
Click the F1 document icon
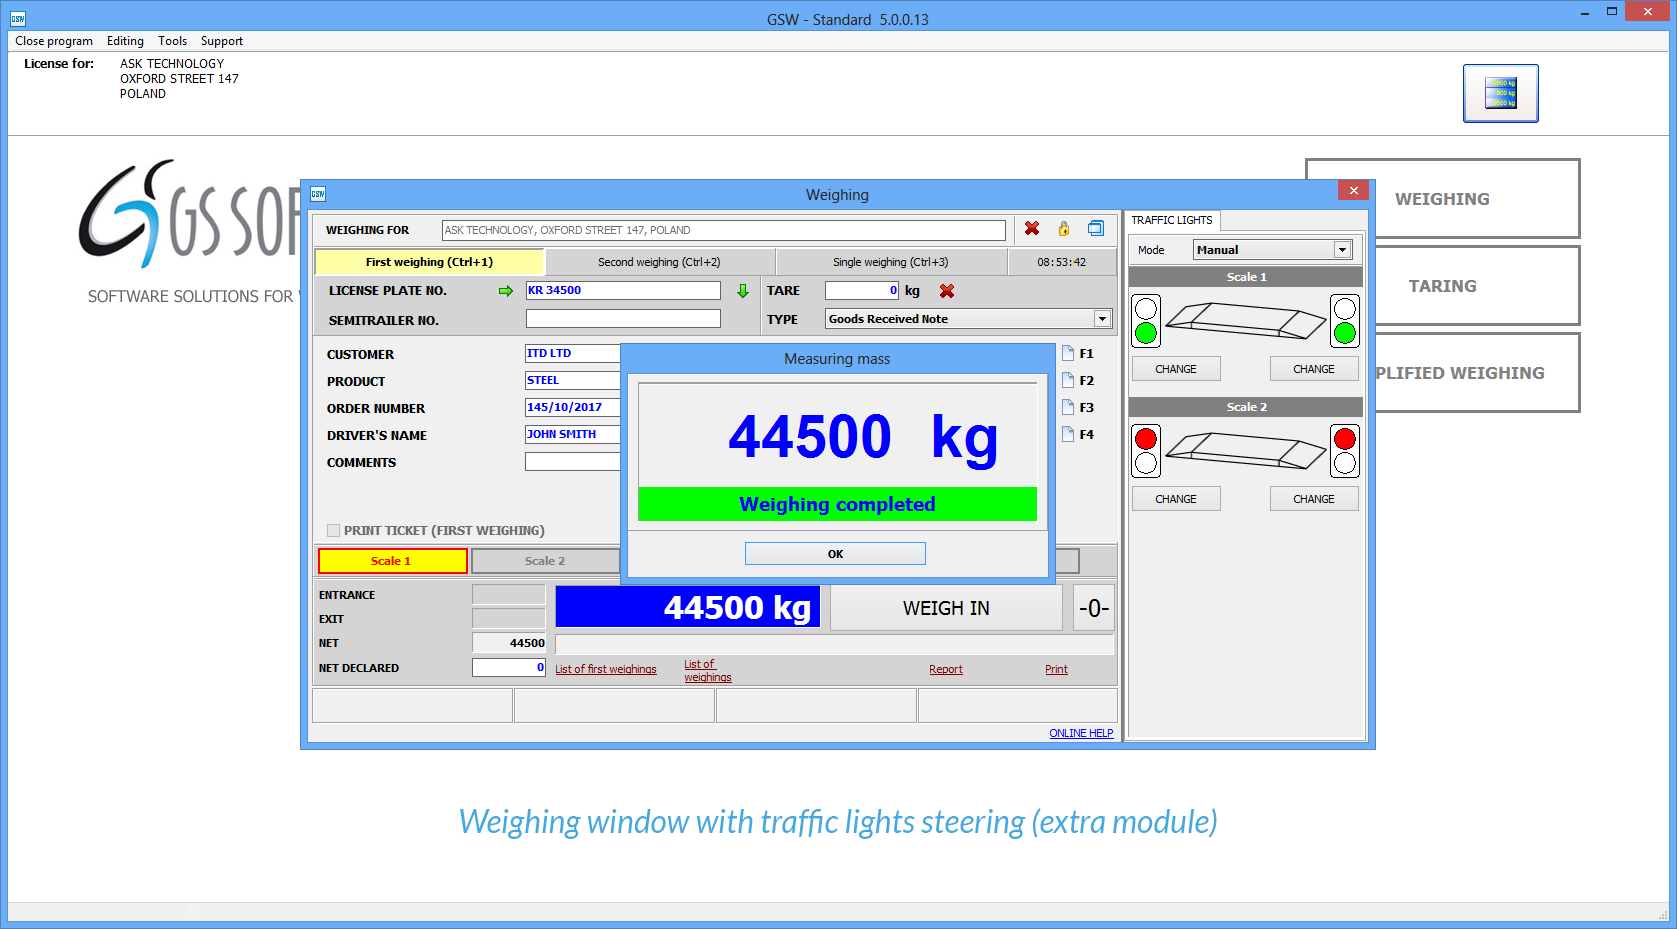coord(1068,353)
